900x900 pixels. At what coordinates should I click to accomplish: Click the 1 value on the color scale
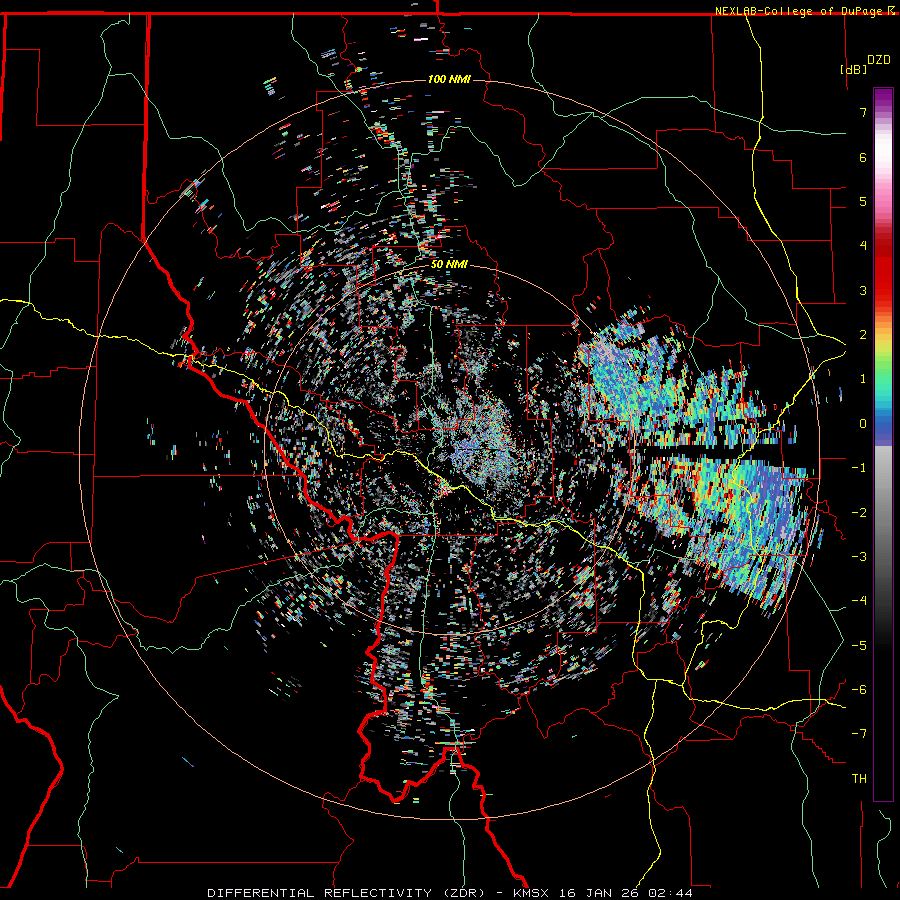(863, 379)
